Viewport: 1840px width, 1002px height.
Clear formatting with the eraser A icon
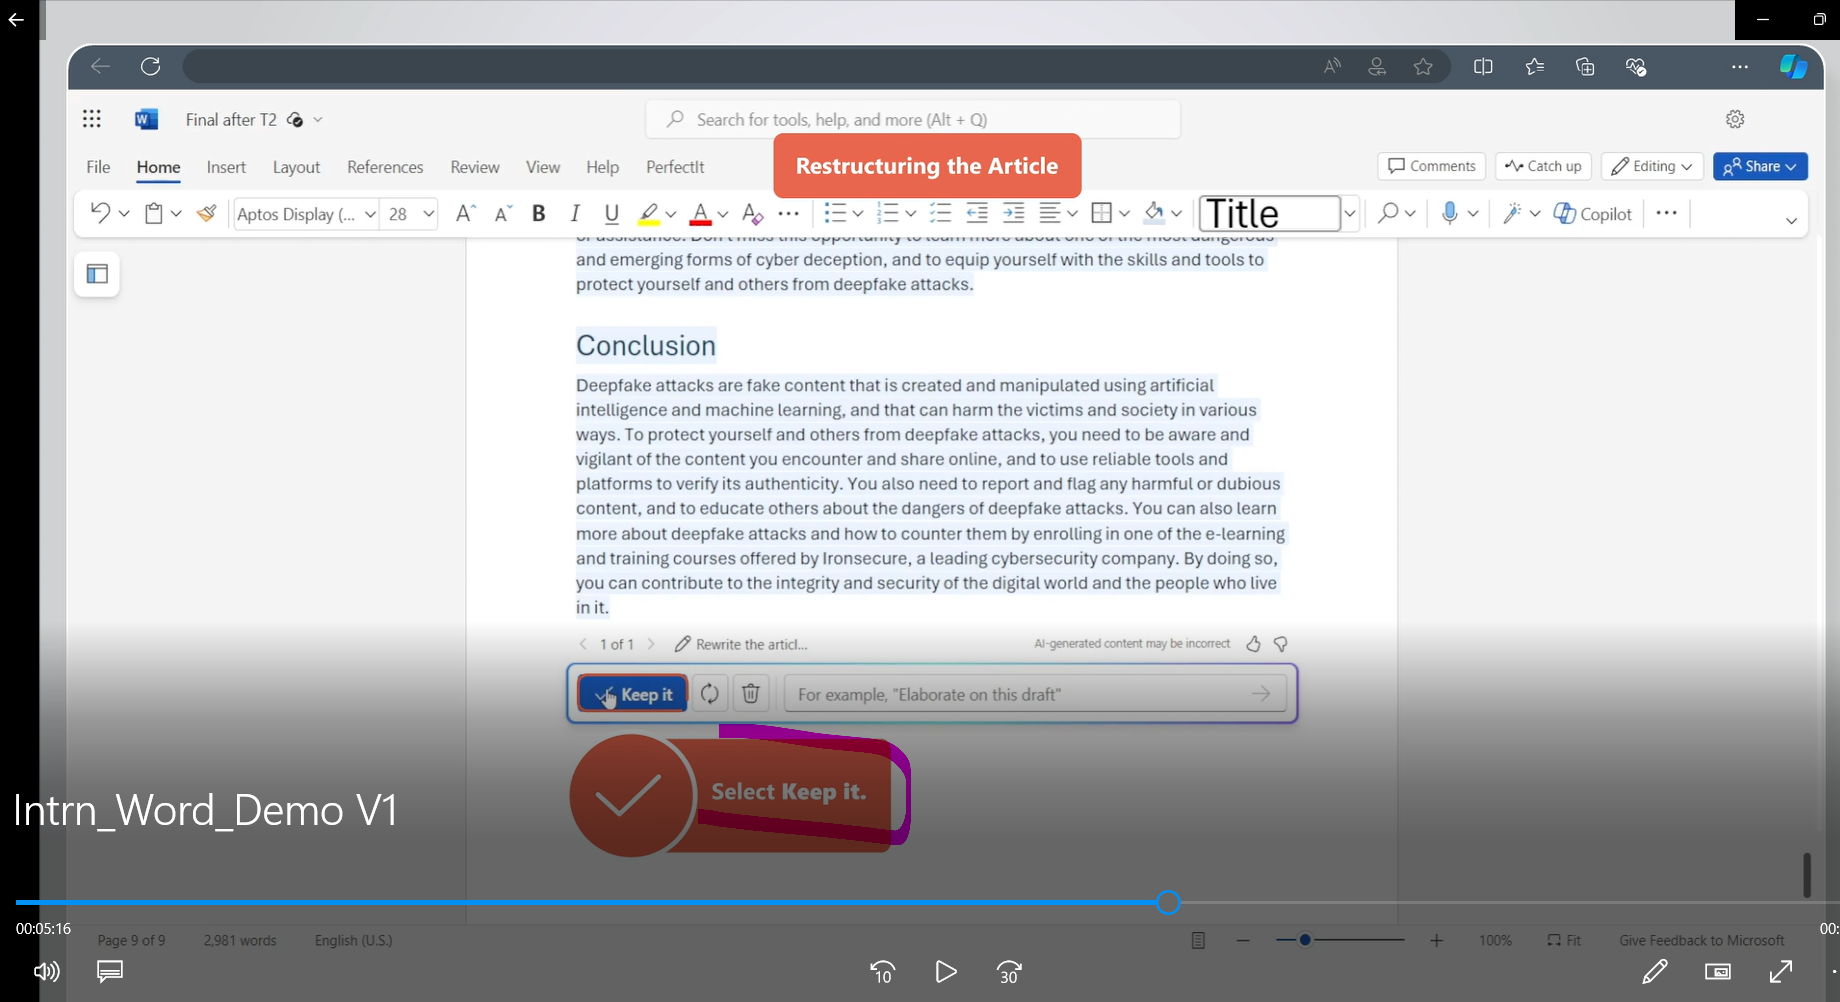(x=753, y=213)
